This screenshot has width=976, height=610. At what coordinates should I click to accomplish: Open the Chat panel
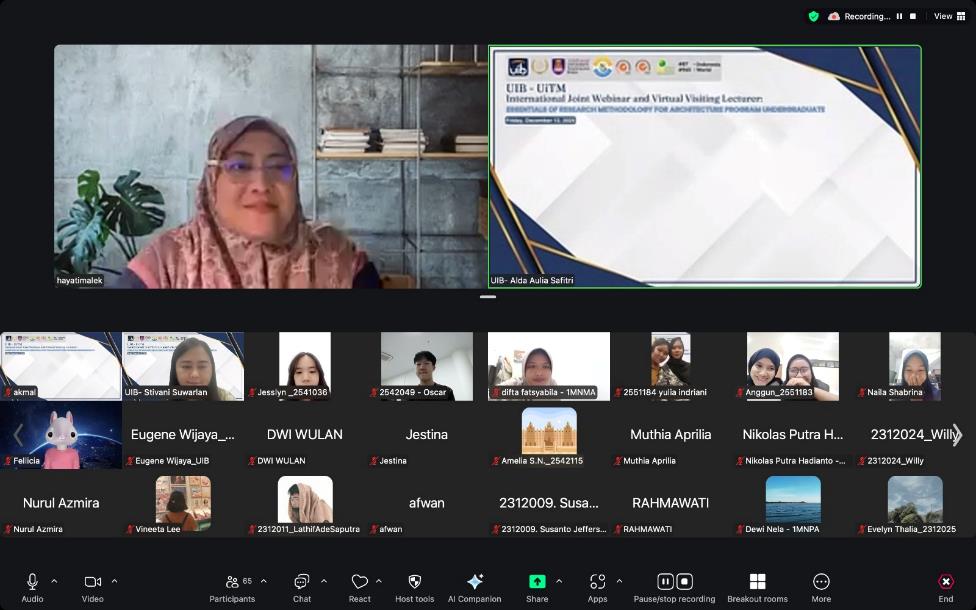[x=300, y=583]
